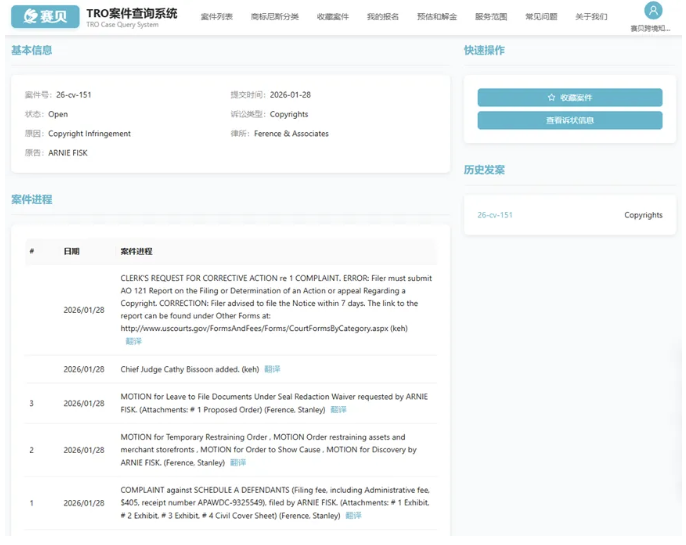Open historical case 26-cv-151 link

pyautogui.click(x=494, y=215)
